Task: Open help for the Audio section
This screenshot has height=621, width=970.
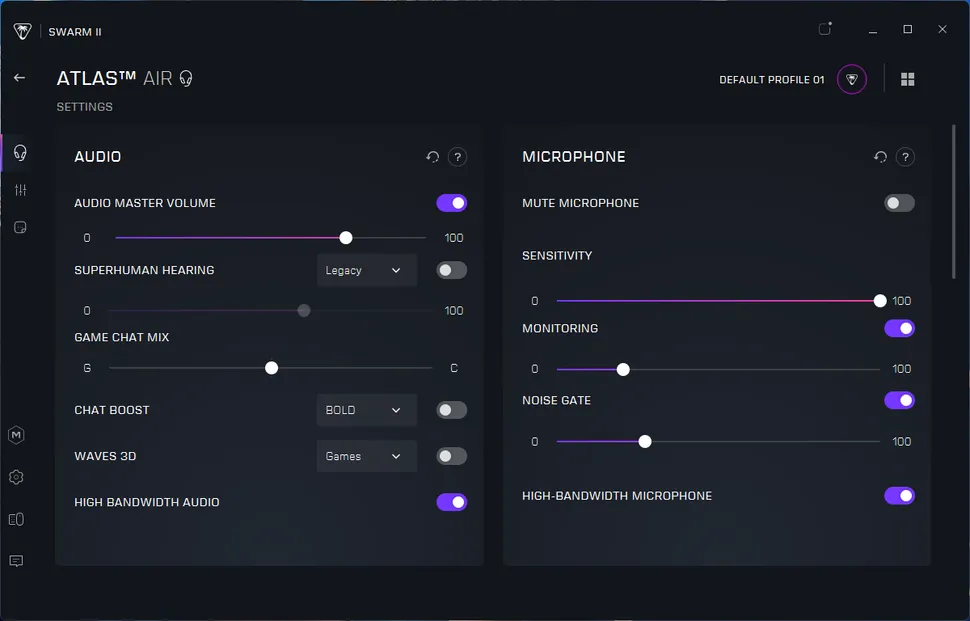Action: pyautogui.click(x=457, y=157)
